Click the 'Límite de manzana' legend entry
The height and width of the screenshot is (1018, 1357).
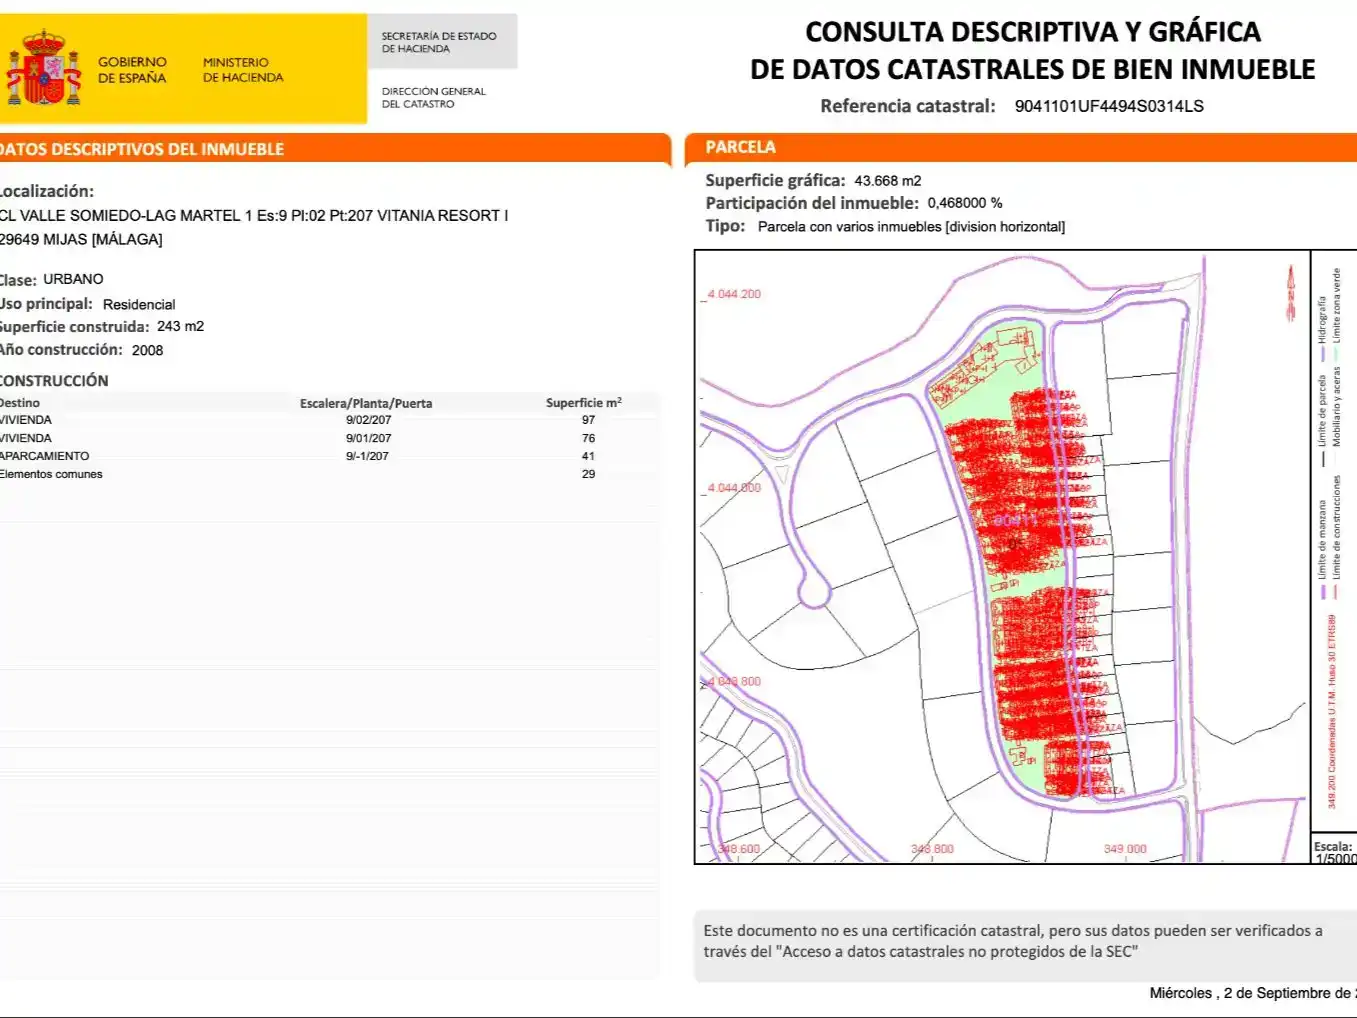coord(1322,548)
